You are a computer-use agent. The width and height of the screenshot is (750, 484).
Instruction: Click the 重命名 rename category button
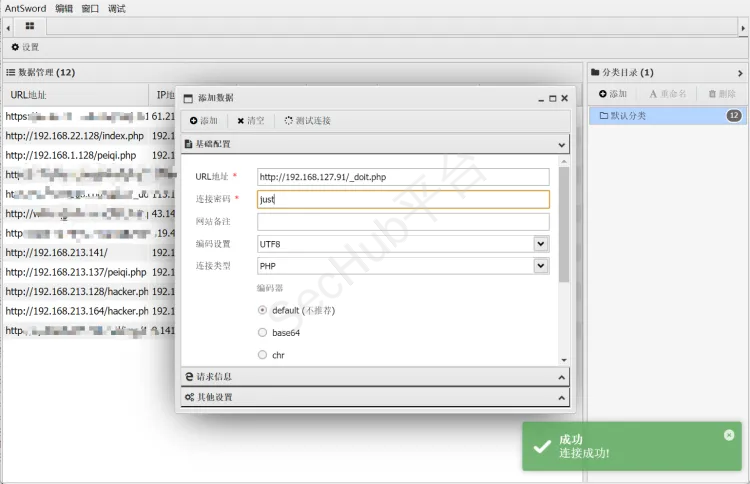pos(668,94)
